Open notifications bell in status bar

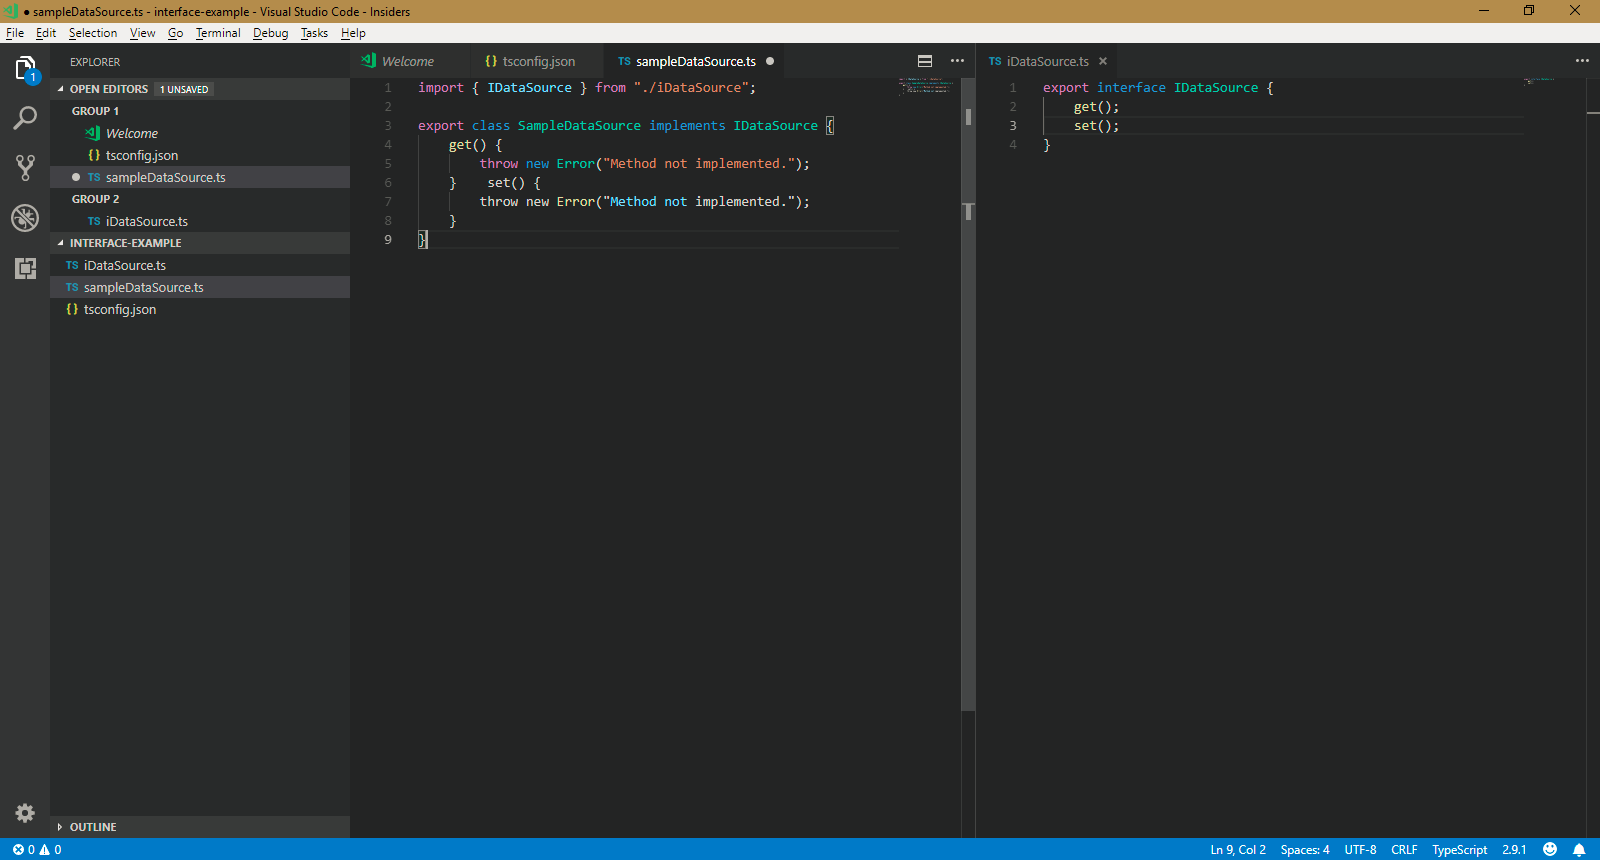click(x=1579, y=849)
